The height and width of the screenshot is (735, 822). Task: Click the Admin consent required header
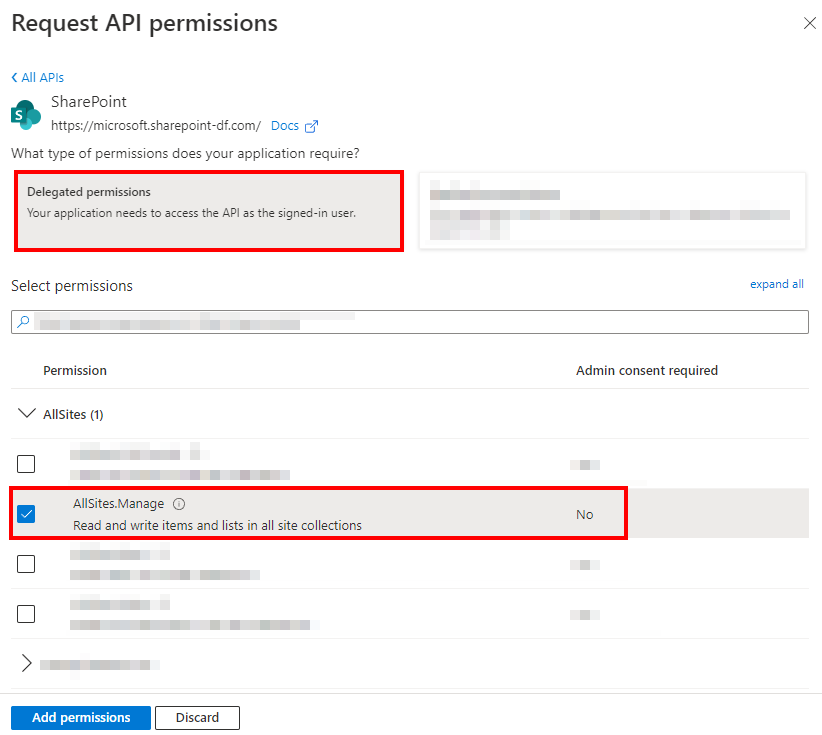point(647,371)
